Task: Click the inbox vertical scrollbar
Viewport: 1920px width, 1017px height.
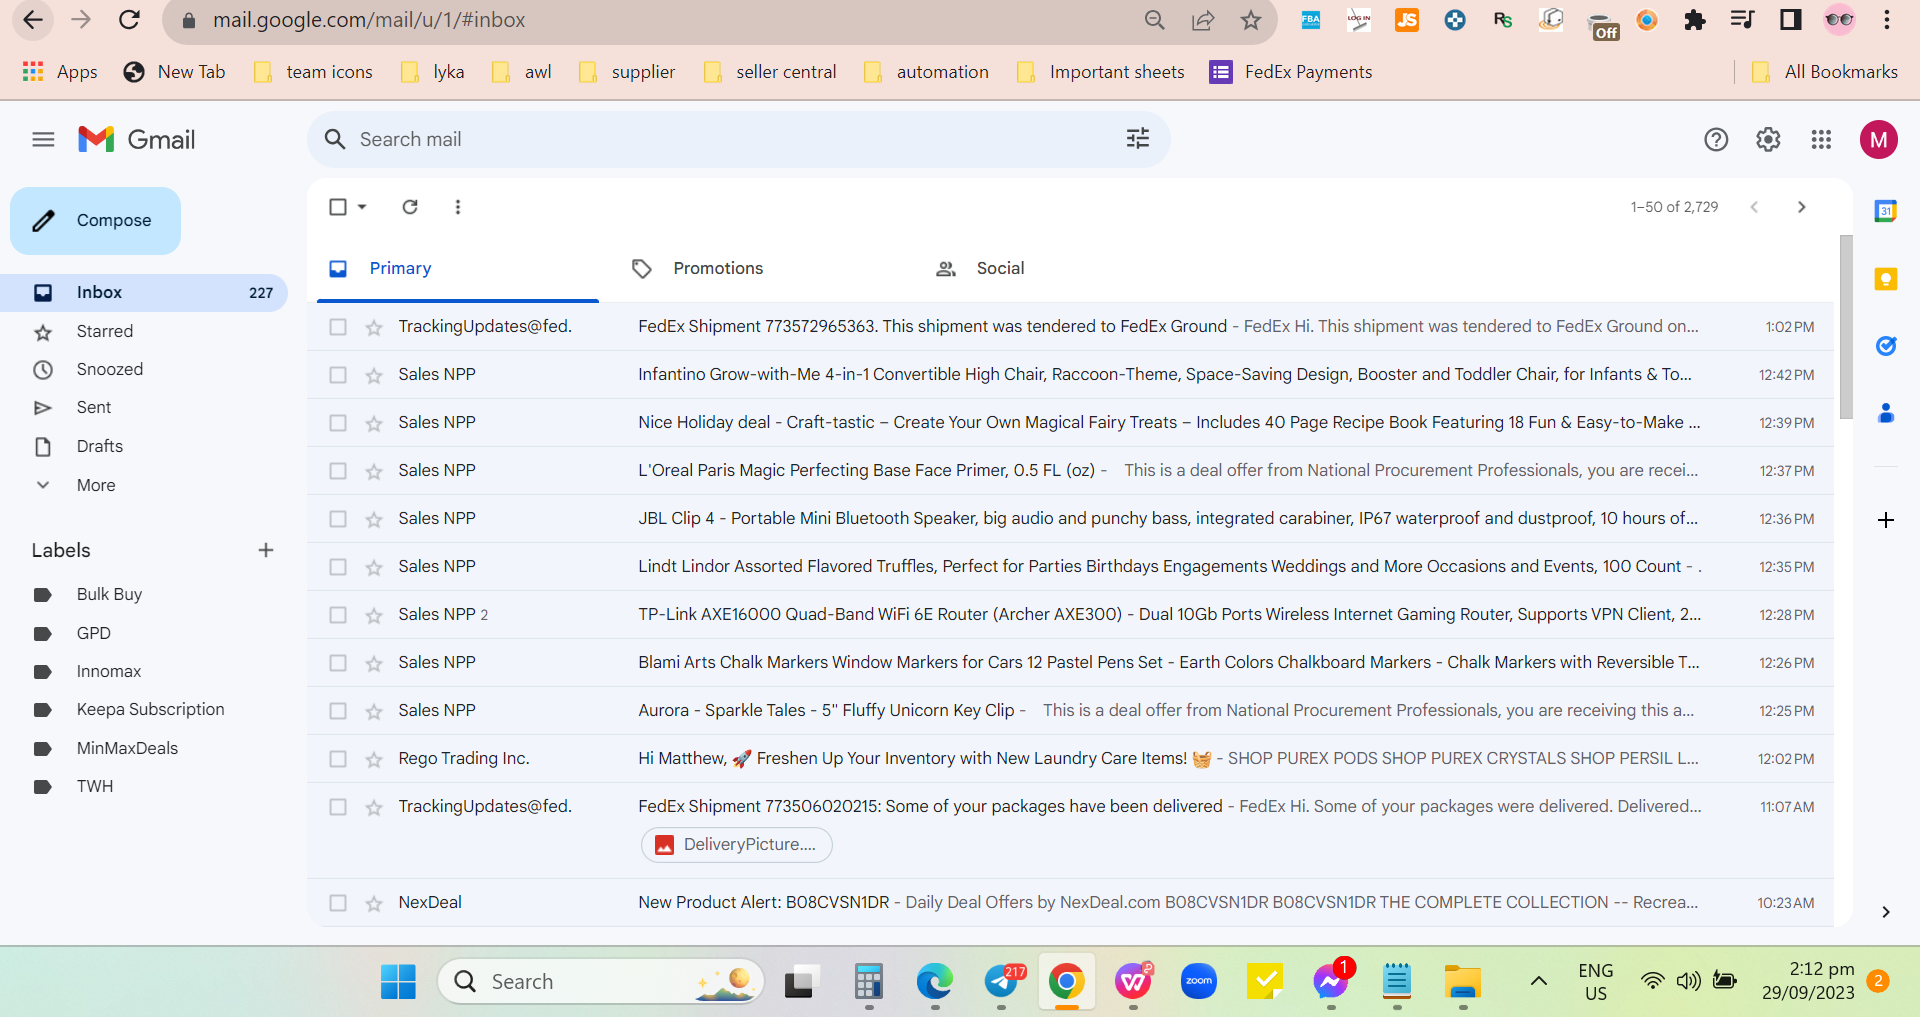Action: [1846, 327]
